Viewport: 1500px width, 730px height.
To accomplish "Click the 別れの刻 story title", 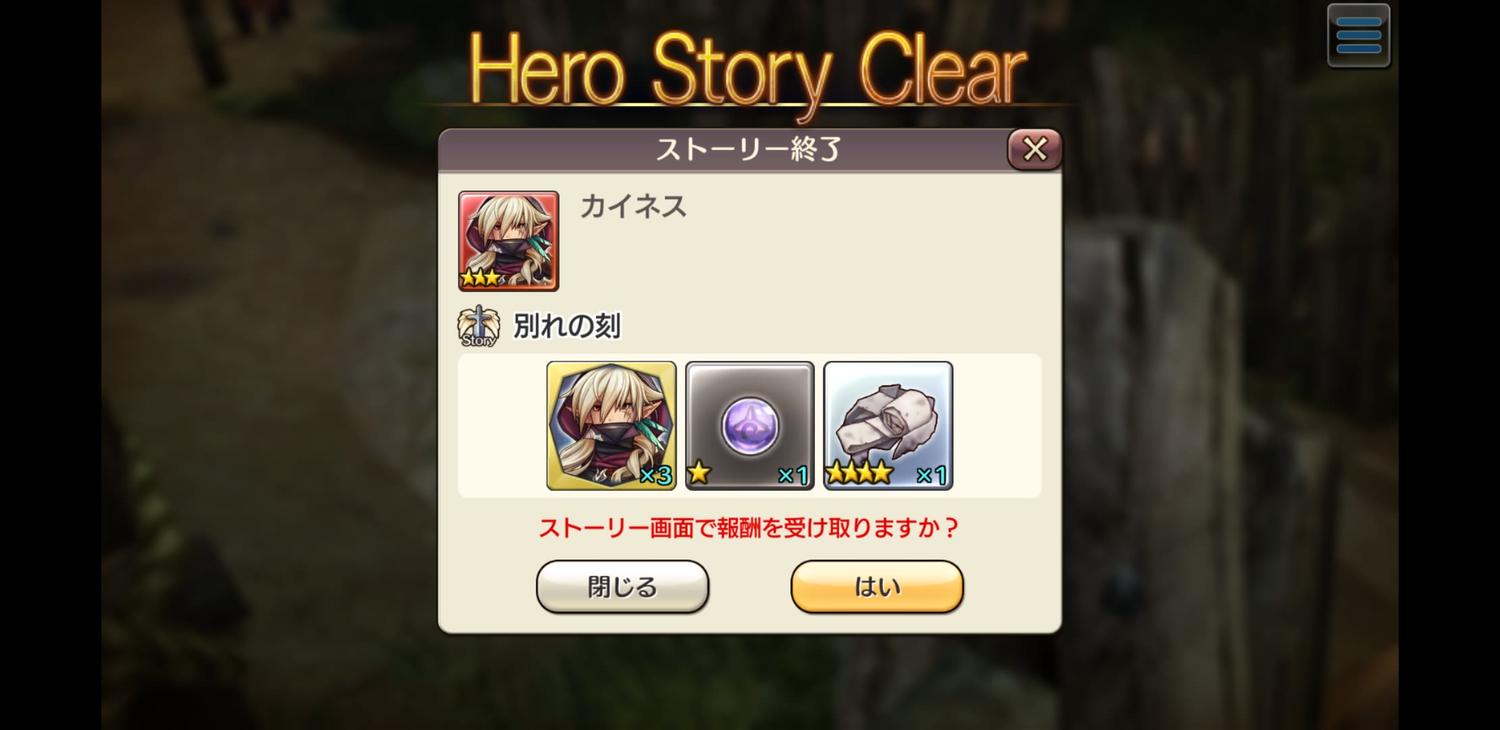I will [x=567, y=326].
